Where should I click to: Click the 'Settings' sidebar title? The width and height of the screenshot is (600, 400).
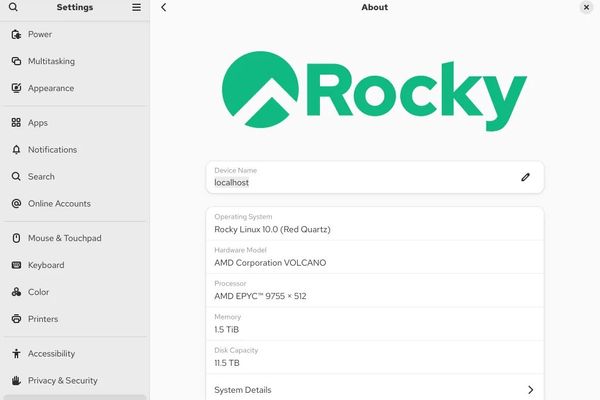point(75,7)
